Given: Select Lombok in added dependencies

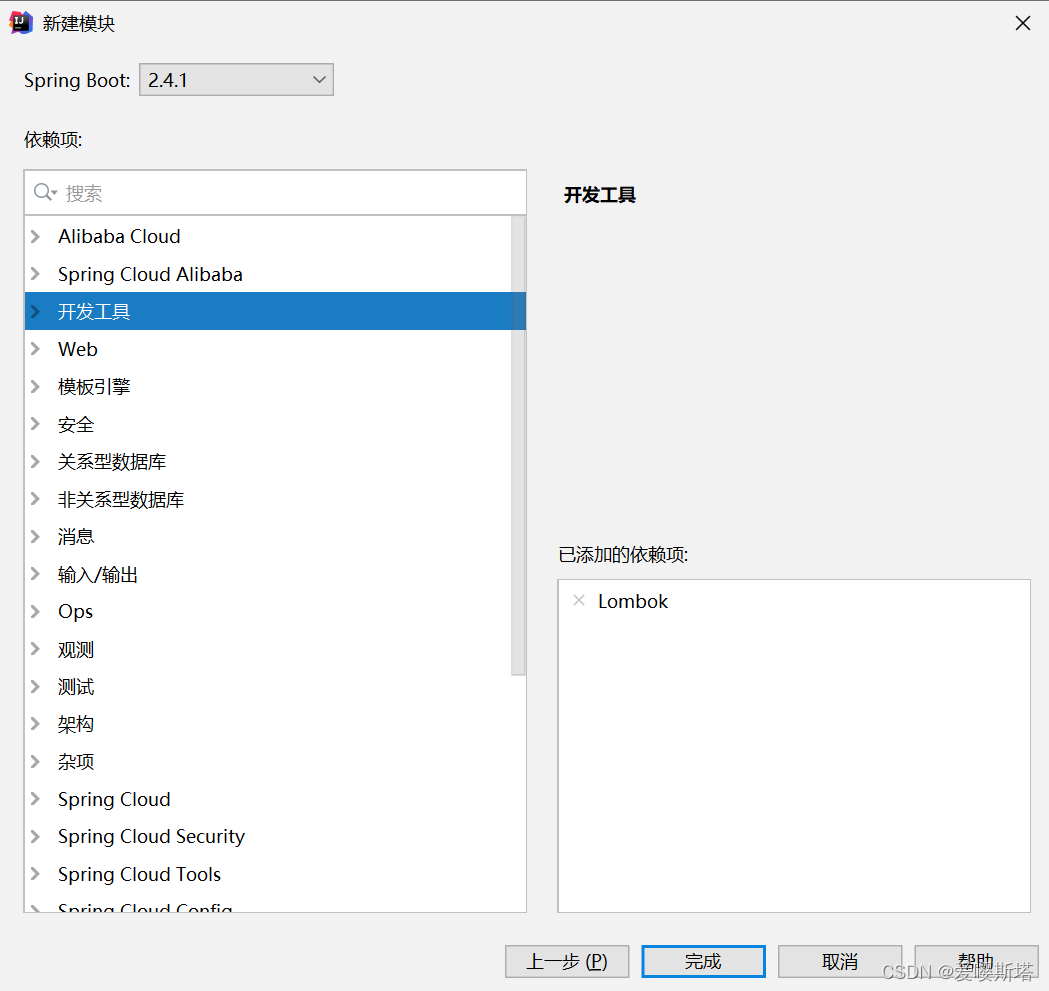Looking at the screenshot, I should point(632,601).
